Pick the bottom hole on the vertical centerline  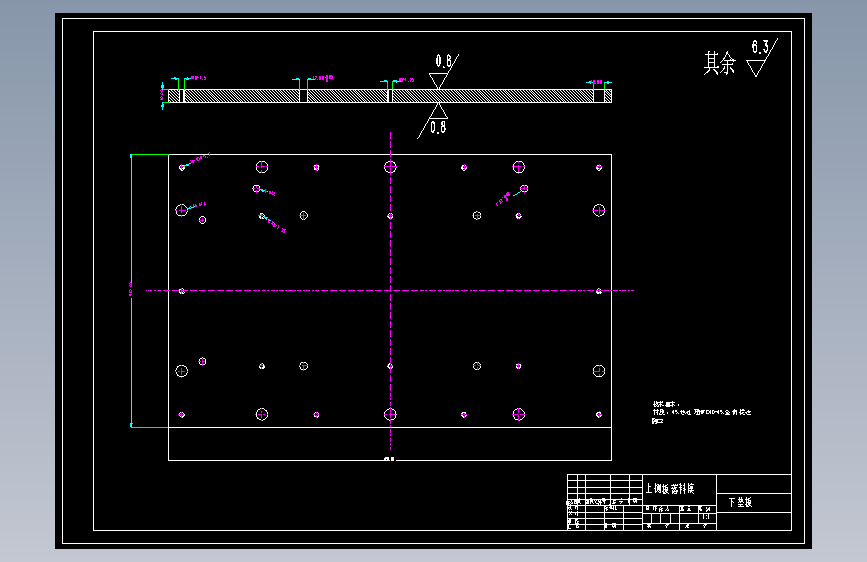pyautogui.click(x=390, y=414)
